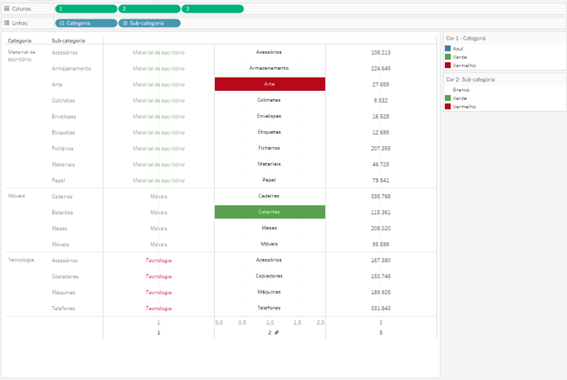The image size is (567, 380).
Task: Select the Sub-categoria pill on the Linhas shelf
Action: (x=149, y=23)
